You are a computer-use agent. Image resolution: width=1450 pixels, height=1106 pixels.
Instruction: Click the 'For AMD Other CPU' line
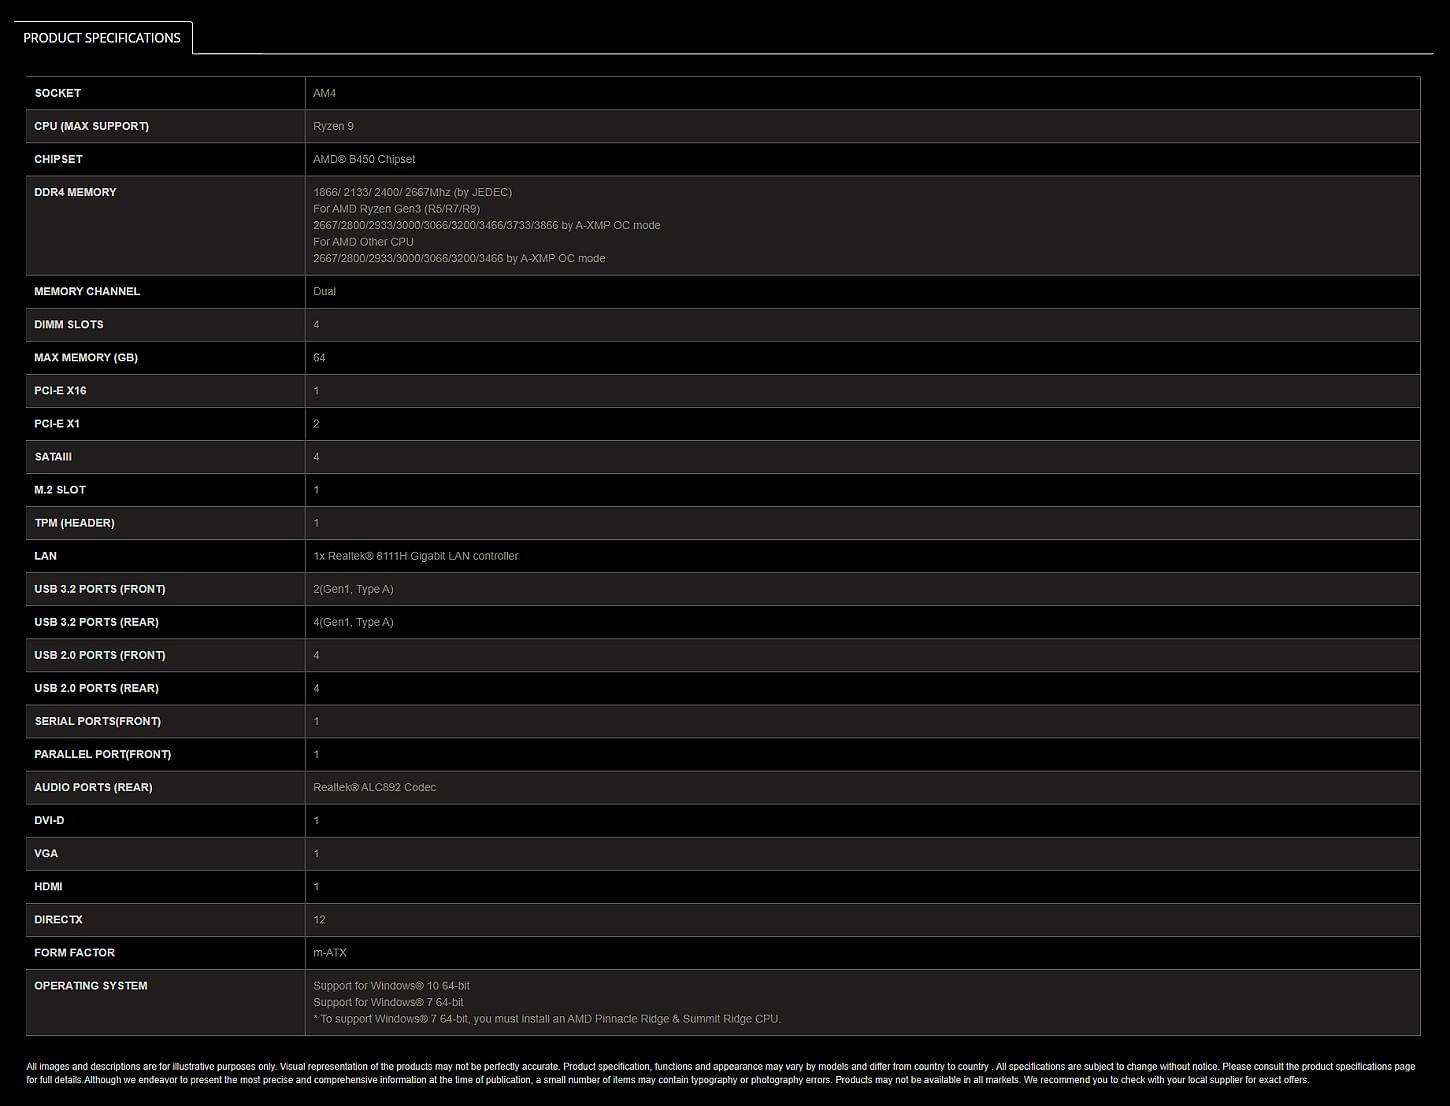(363, 242)
